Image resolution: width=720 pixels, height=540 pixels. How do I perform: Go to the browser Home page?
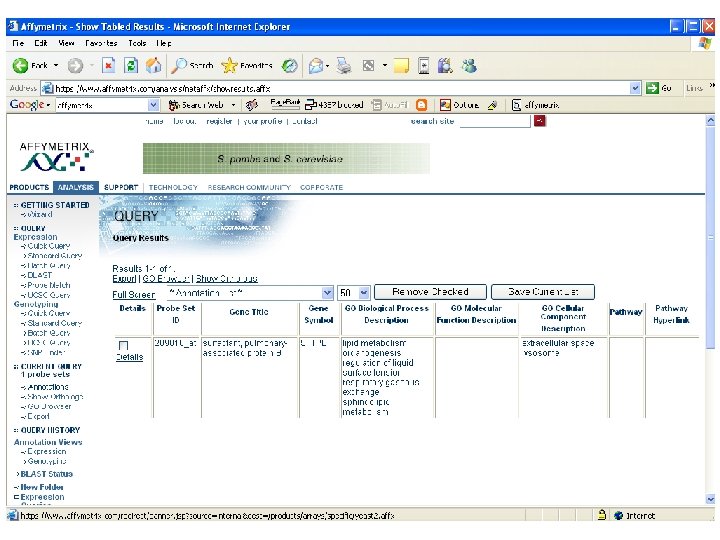pyautogui.click(x=153, y=66)
